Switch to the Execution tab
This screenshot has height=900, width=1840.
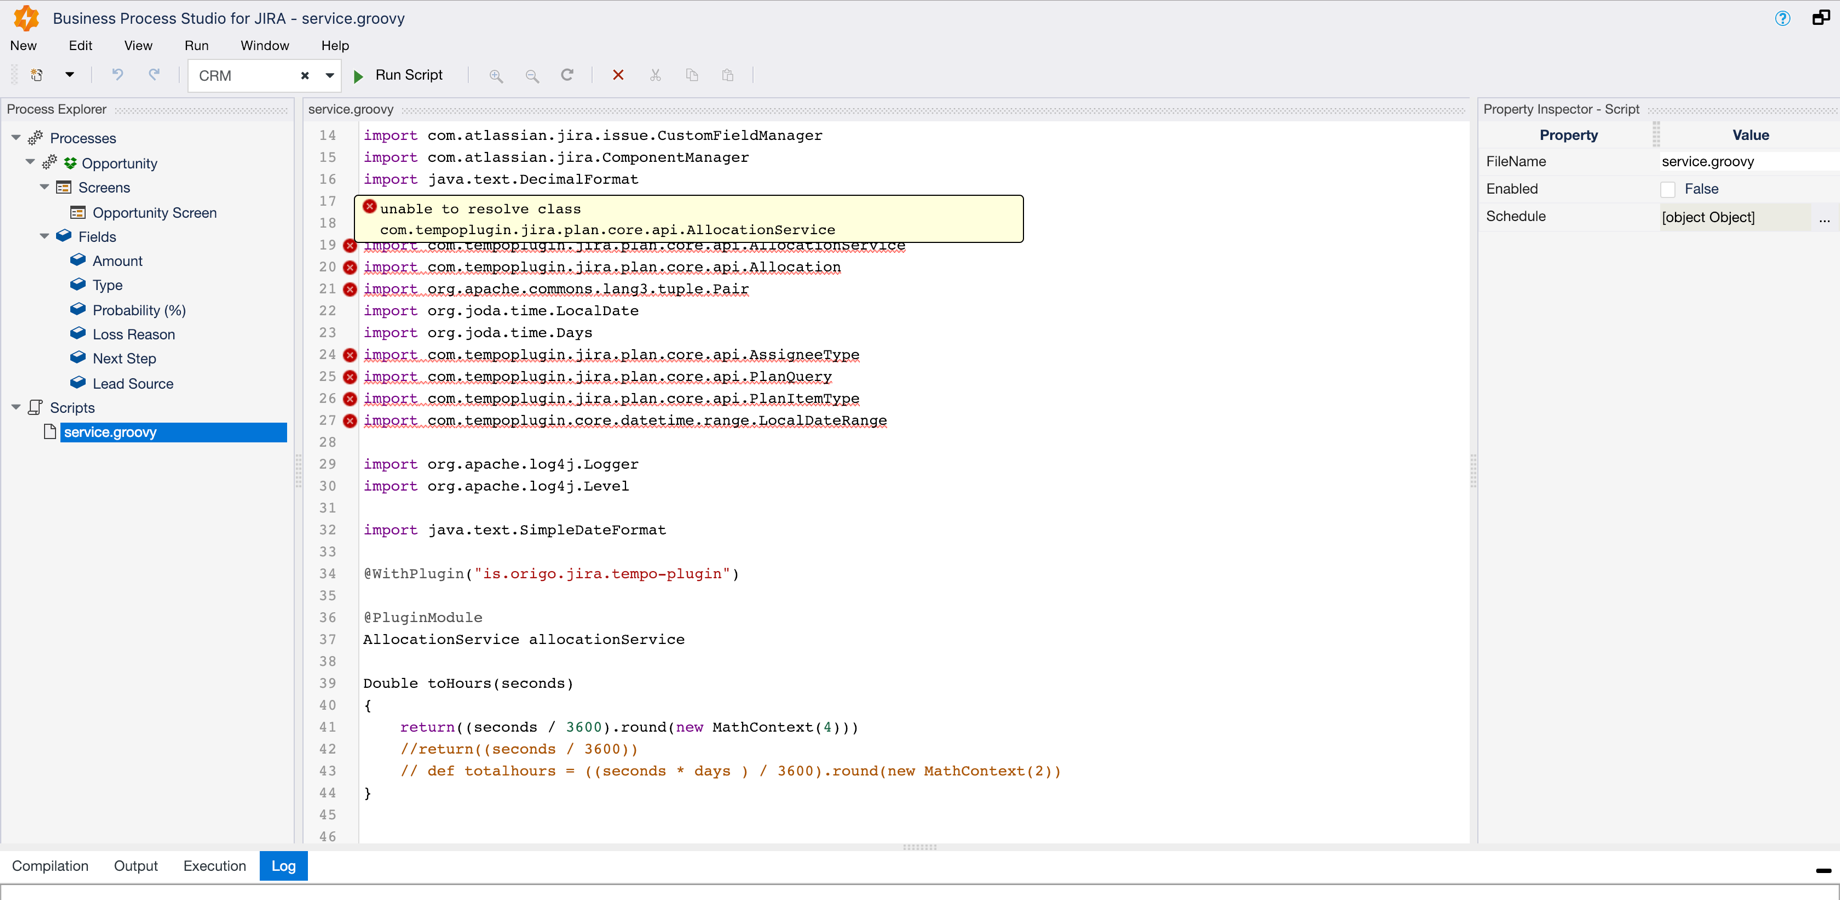click(x=214, y=866)
